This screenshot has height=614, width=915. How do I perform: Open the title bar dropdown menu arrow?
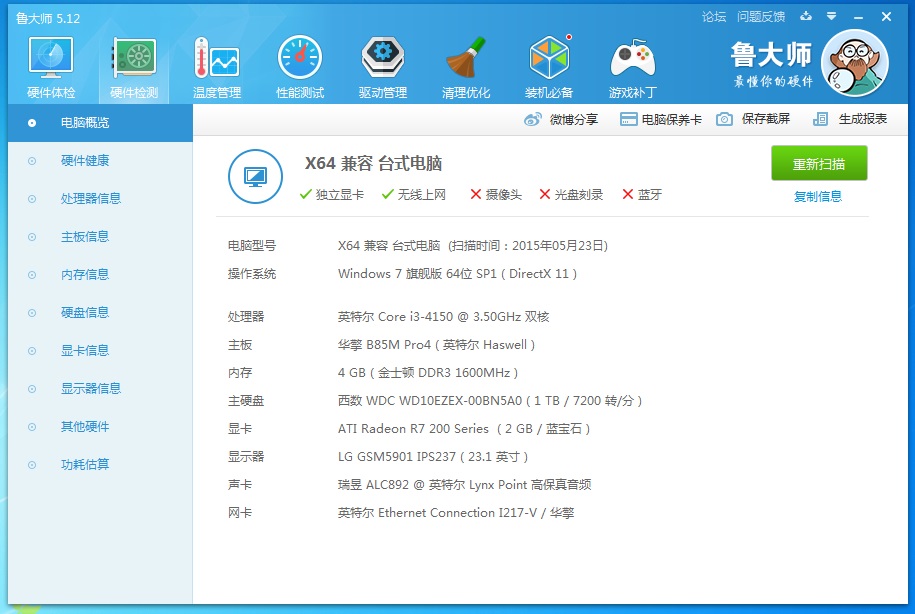tap(832, 16)
